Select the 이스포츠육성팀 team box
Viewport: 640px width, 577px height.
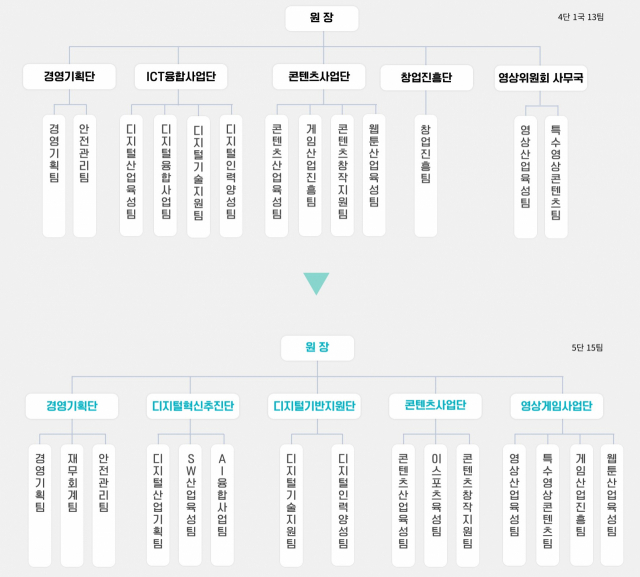[x=436, y=506]
